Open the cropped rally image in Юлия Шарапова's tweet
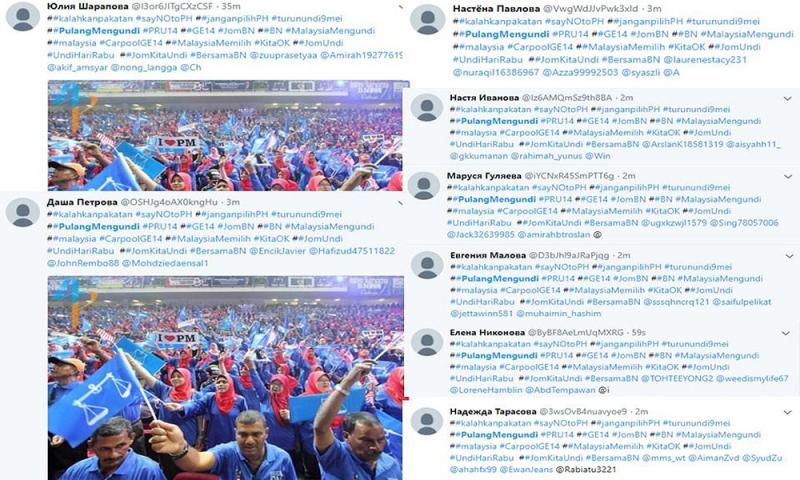Screen dimensions: 800x480 [228, 135]
